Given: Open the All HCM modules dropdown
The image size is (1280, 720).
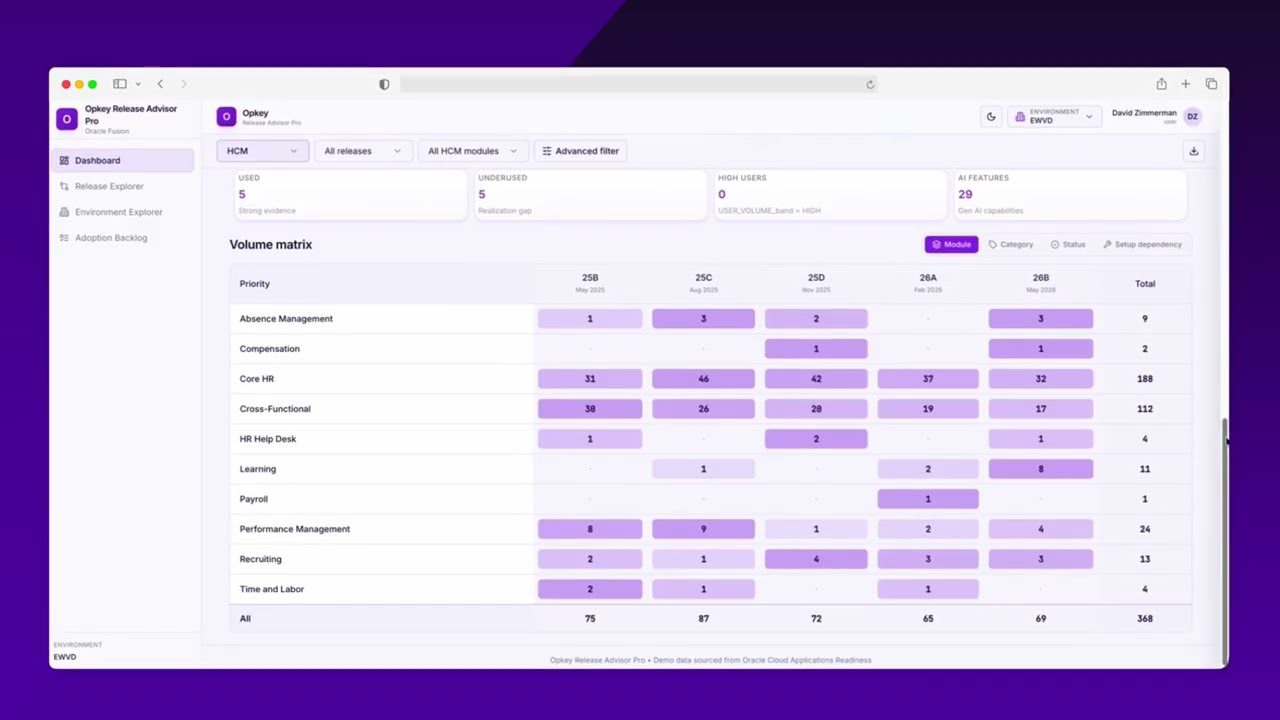Looking at the screenshot, I should 472,151.
